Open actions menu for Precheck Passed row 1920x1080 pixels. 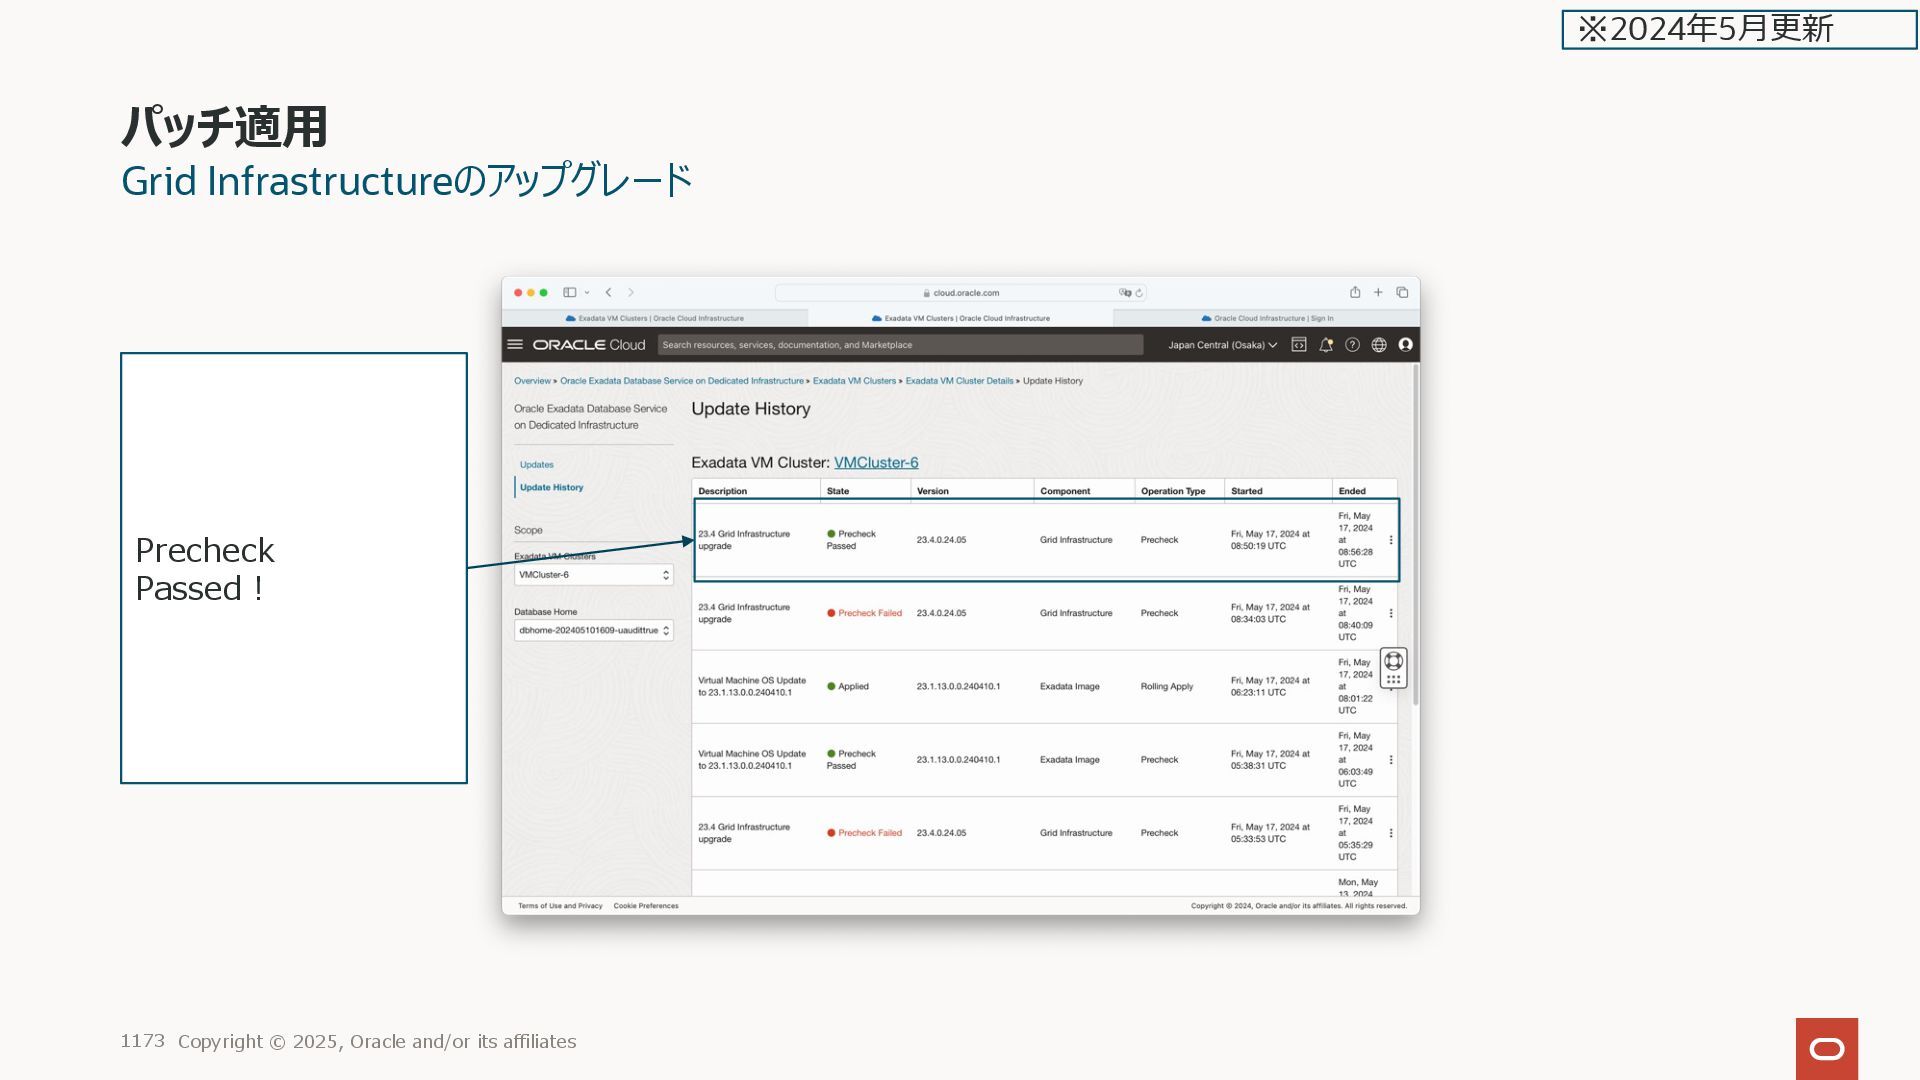coord(1390,540)
